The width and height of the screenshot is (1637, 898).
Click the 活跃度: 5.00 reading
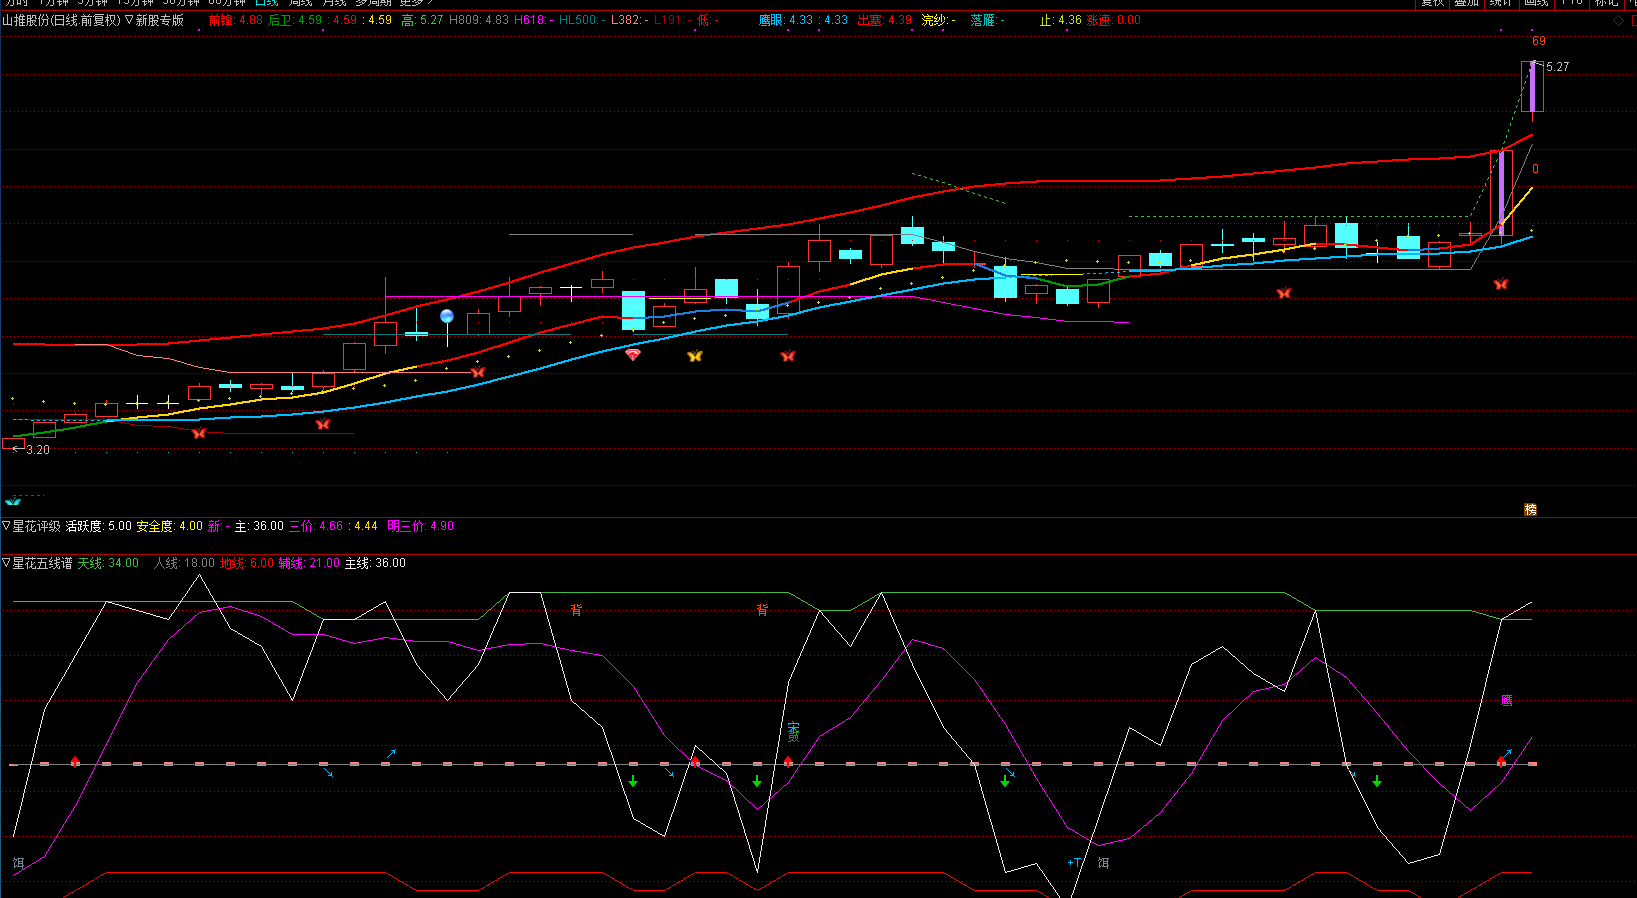pos(98,526)
